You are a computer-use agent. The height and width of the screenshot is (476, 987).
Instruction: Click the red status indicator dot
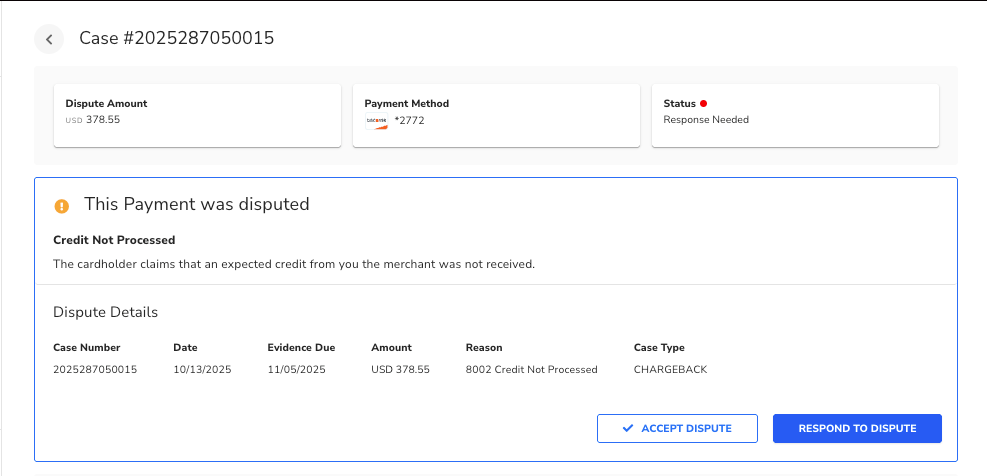click(704, 103)
